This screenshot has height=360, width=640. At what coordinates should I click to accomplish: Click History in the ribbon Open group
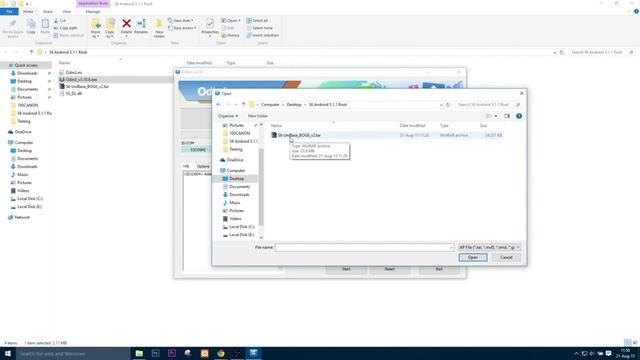(x=231, y=36)
